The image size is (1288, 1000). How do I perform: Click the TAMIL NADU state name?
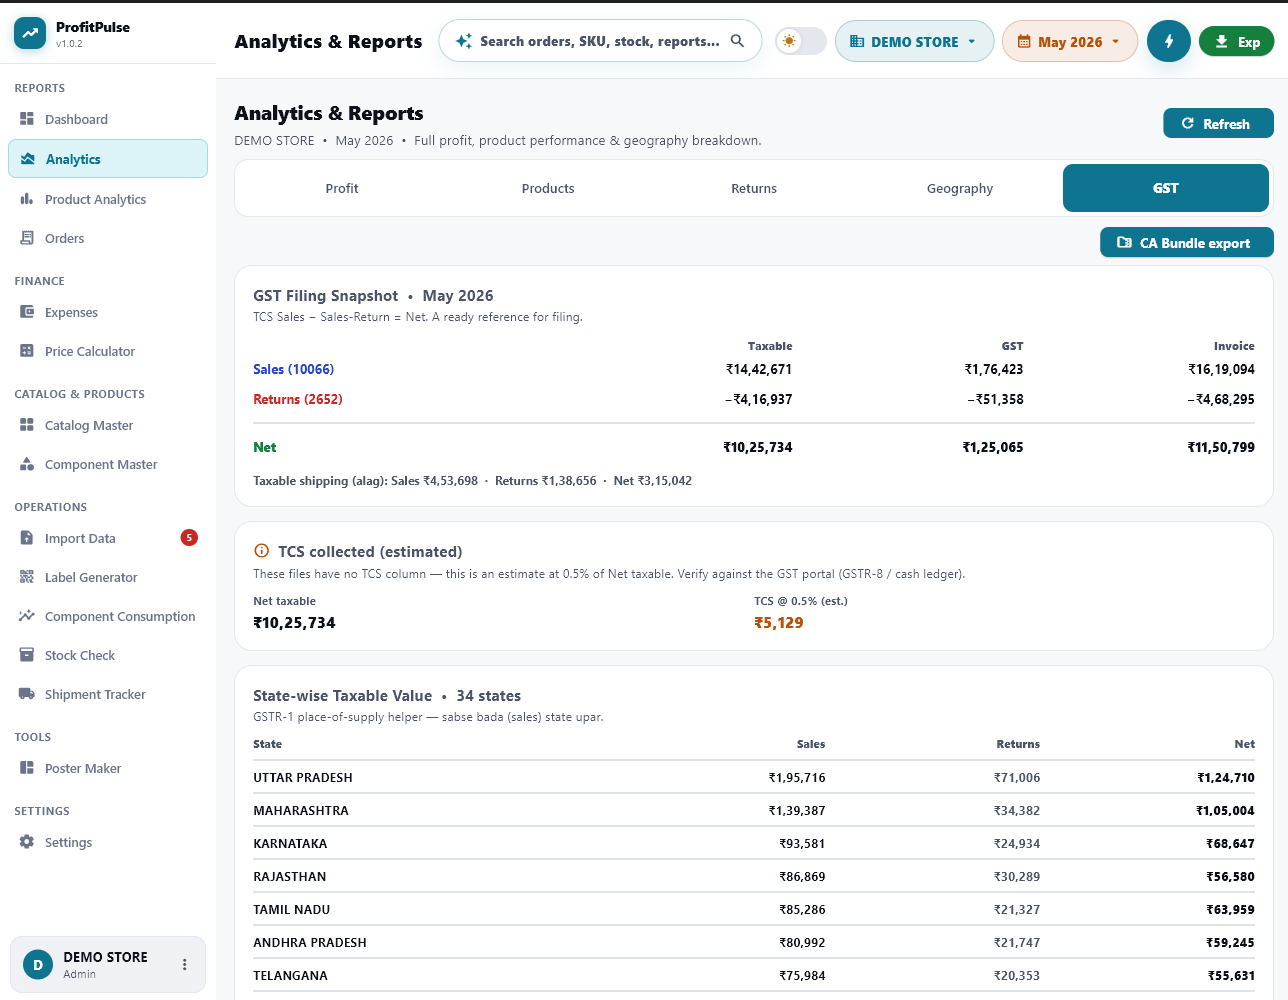(x=292, y=909)
